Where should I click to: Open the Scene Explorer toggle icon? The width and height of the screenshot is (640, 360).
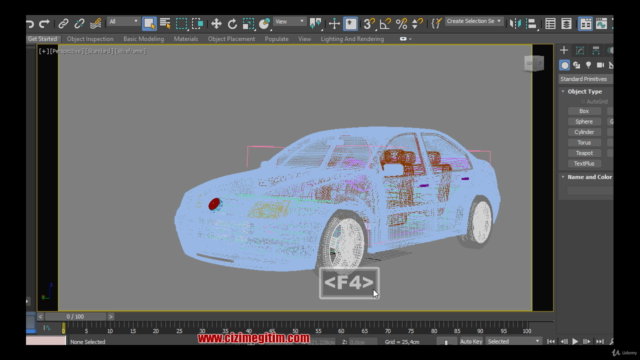[x=550, y=24]
